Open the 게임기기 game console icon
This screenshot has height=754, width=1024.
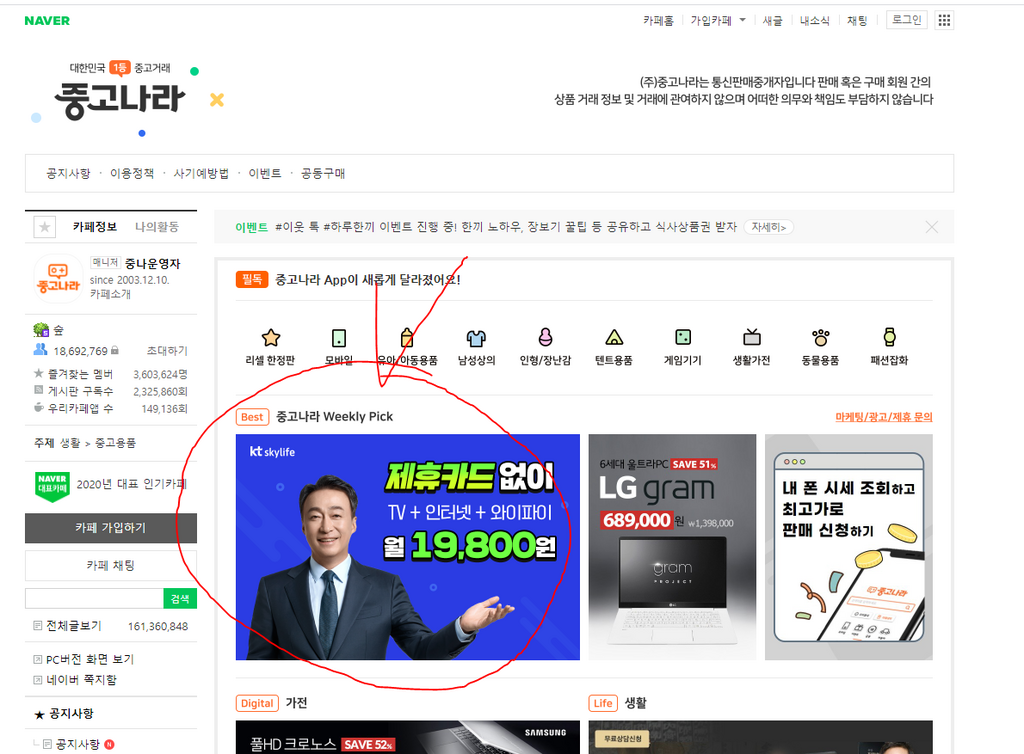point(683,338)
